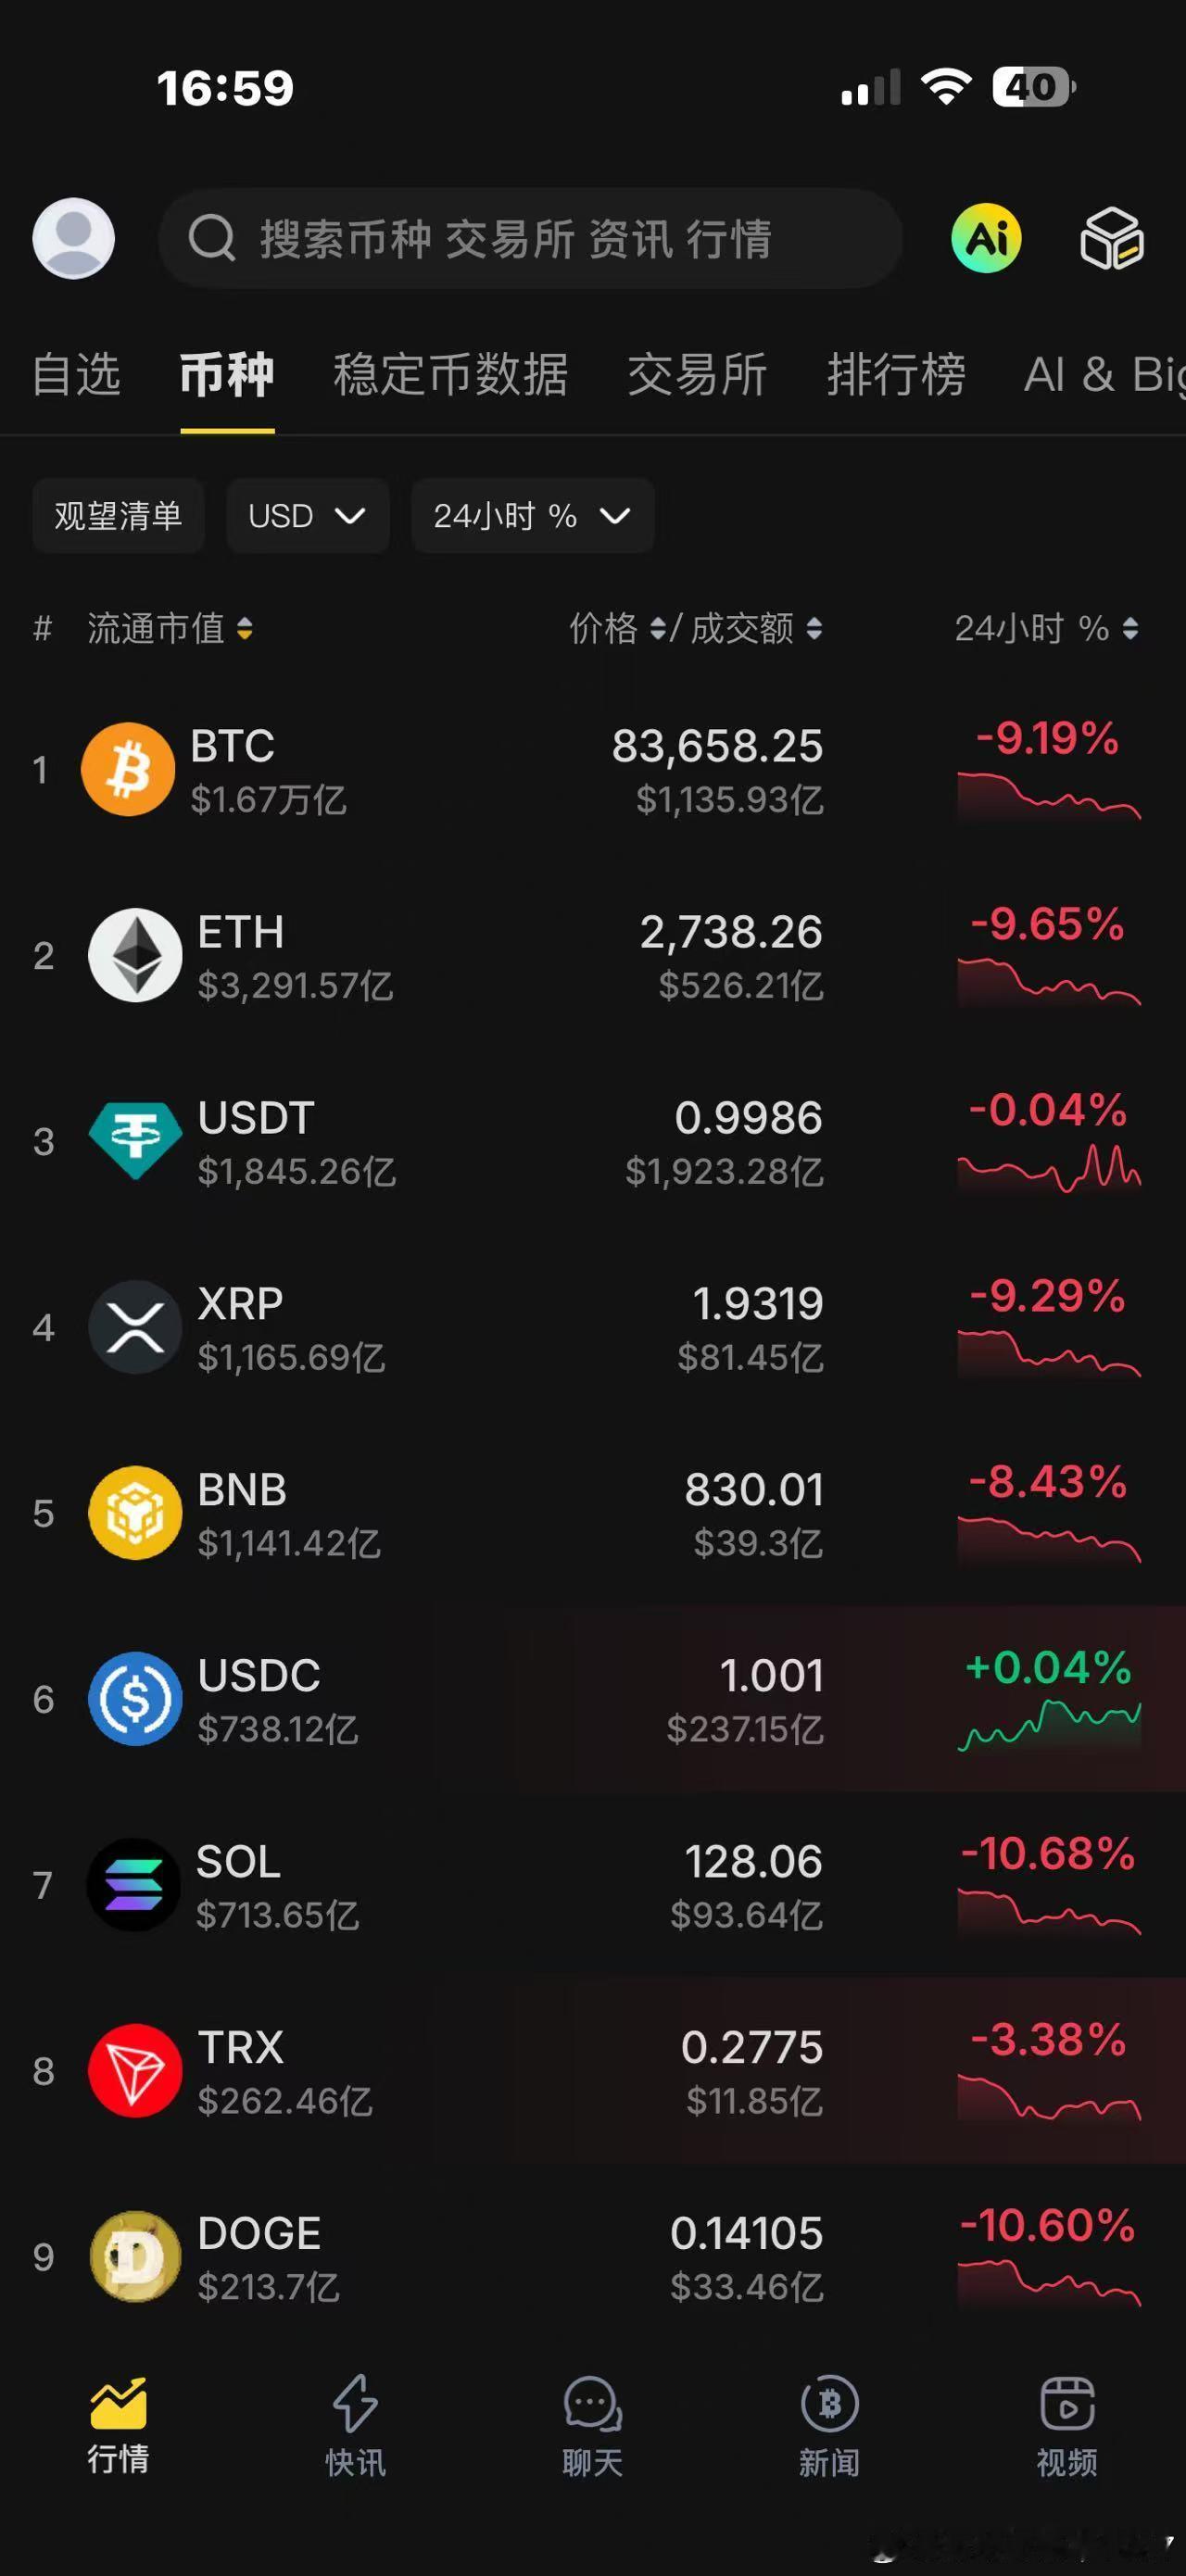This screenshot has width=1186, height=2576.
Task: Toggle sort by 成交额 column
Action: pyautogui.click(x=757, y=628)
